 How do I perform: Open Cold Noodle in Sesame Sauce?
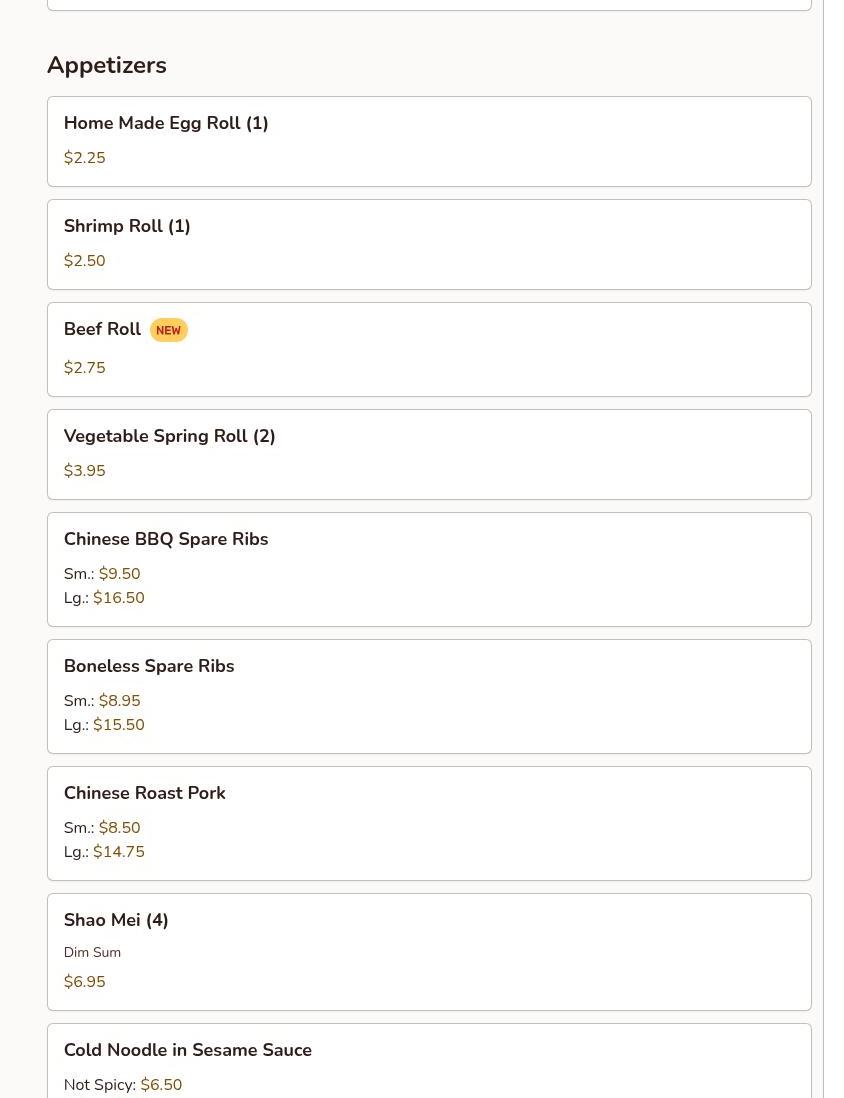coord(429,1061)
